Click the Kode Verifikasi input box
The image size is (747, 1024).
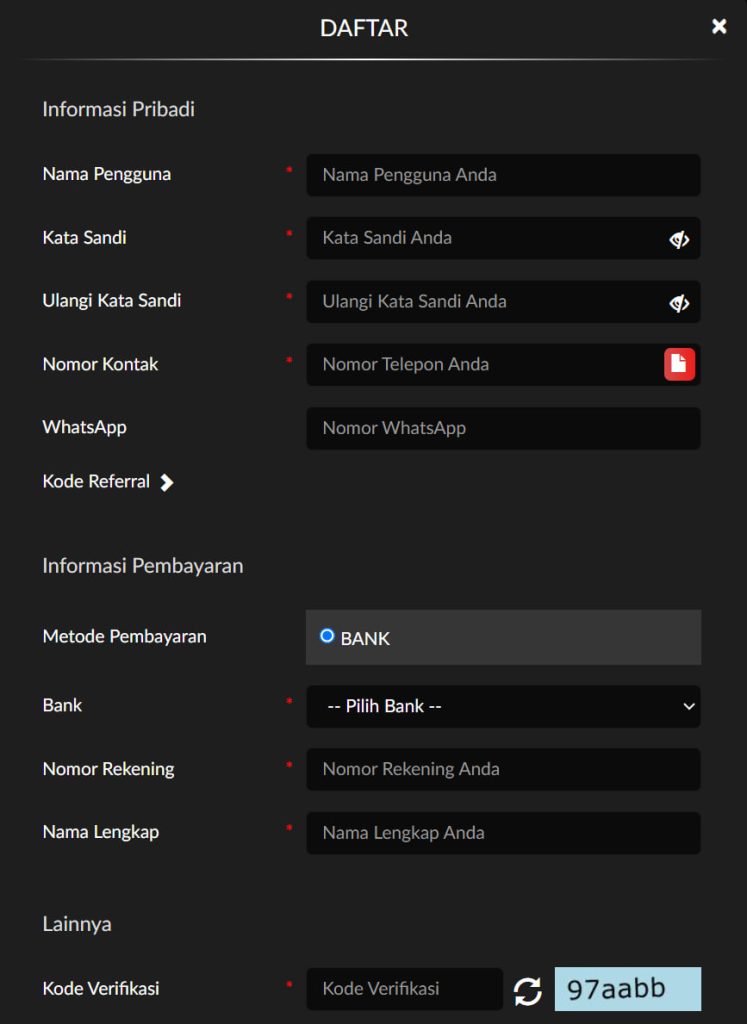pos(404,989)
